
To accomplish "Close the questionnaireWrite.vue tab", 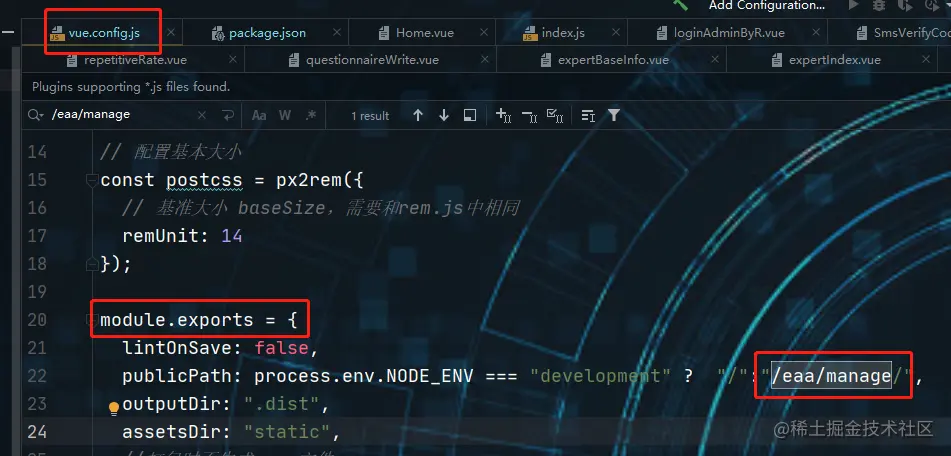I will [484, 60].
